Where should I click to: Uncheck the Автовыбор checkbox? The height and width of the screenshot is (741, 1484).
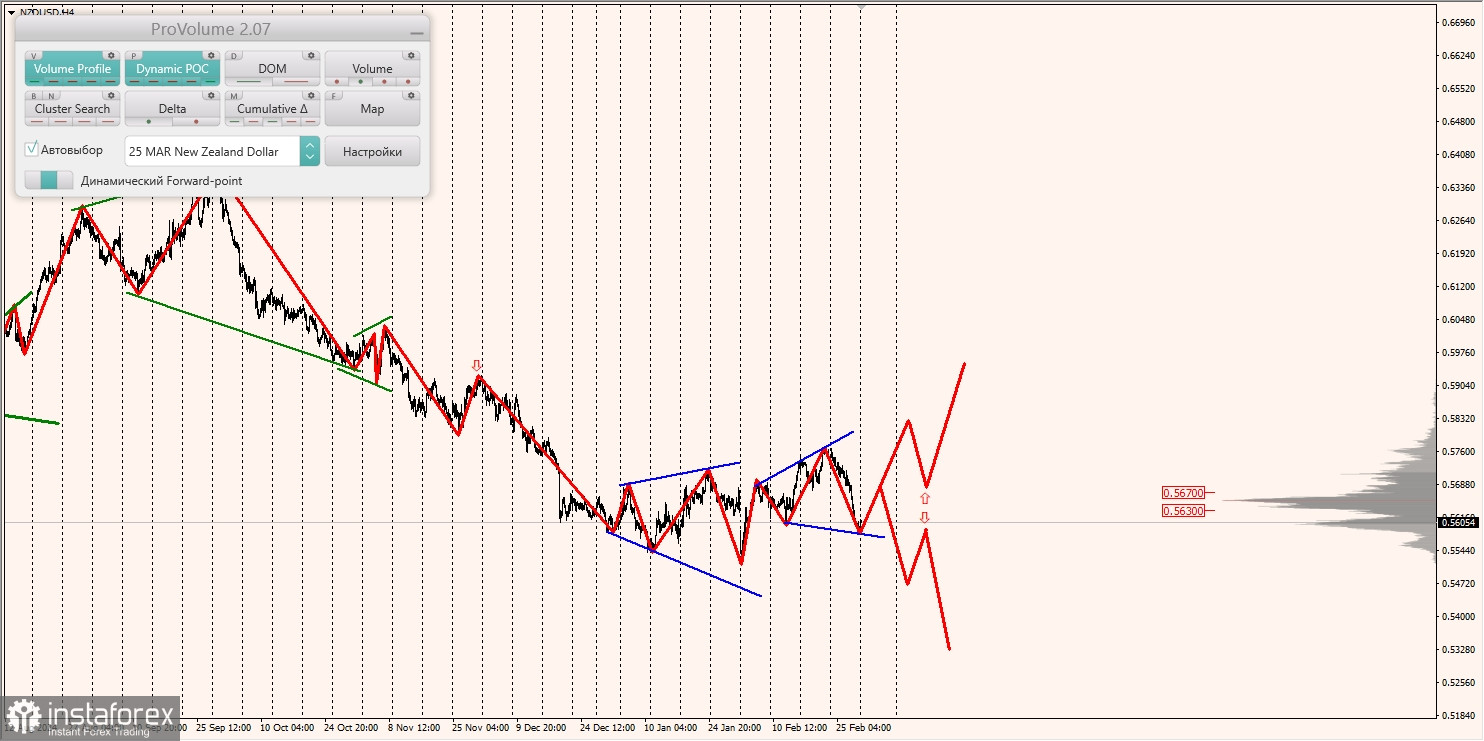(32, 149)
